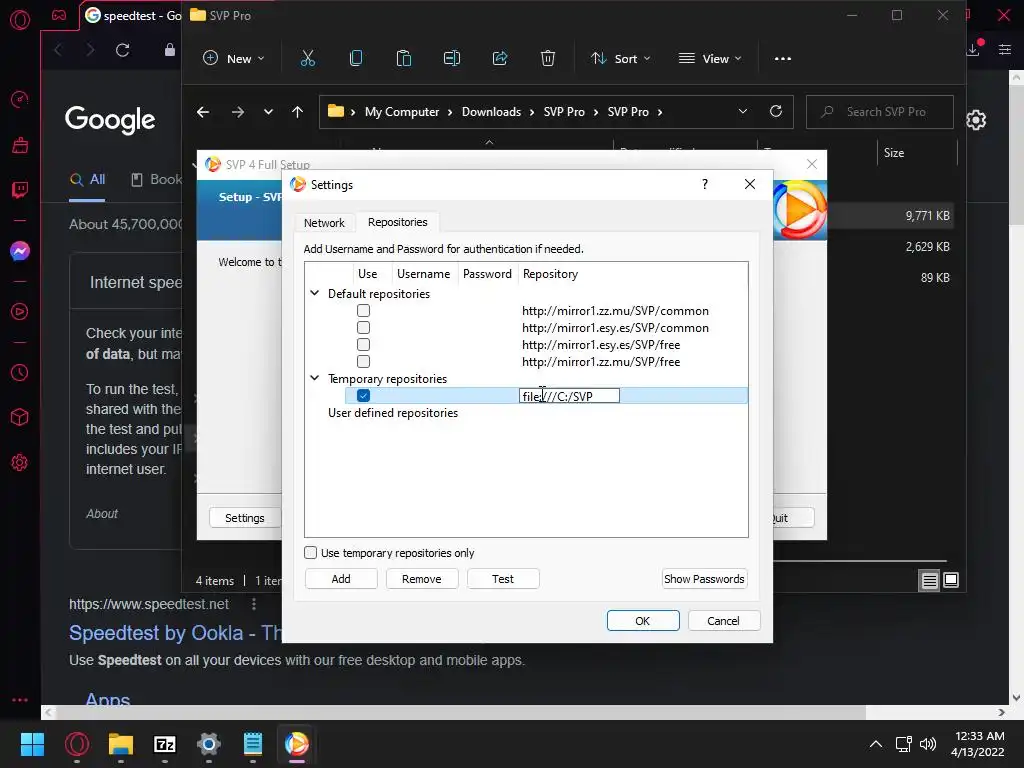Reload the page in Opera browser

pos(122,50)
